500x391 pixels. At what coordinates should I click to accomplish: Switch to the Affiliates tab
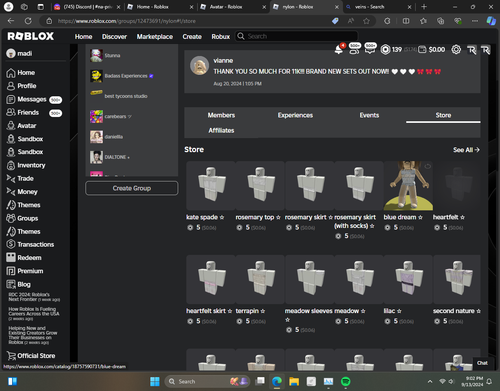[221, 131]
